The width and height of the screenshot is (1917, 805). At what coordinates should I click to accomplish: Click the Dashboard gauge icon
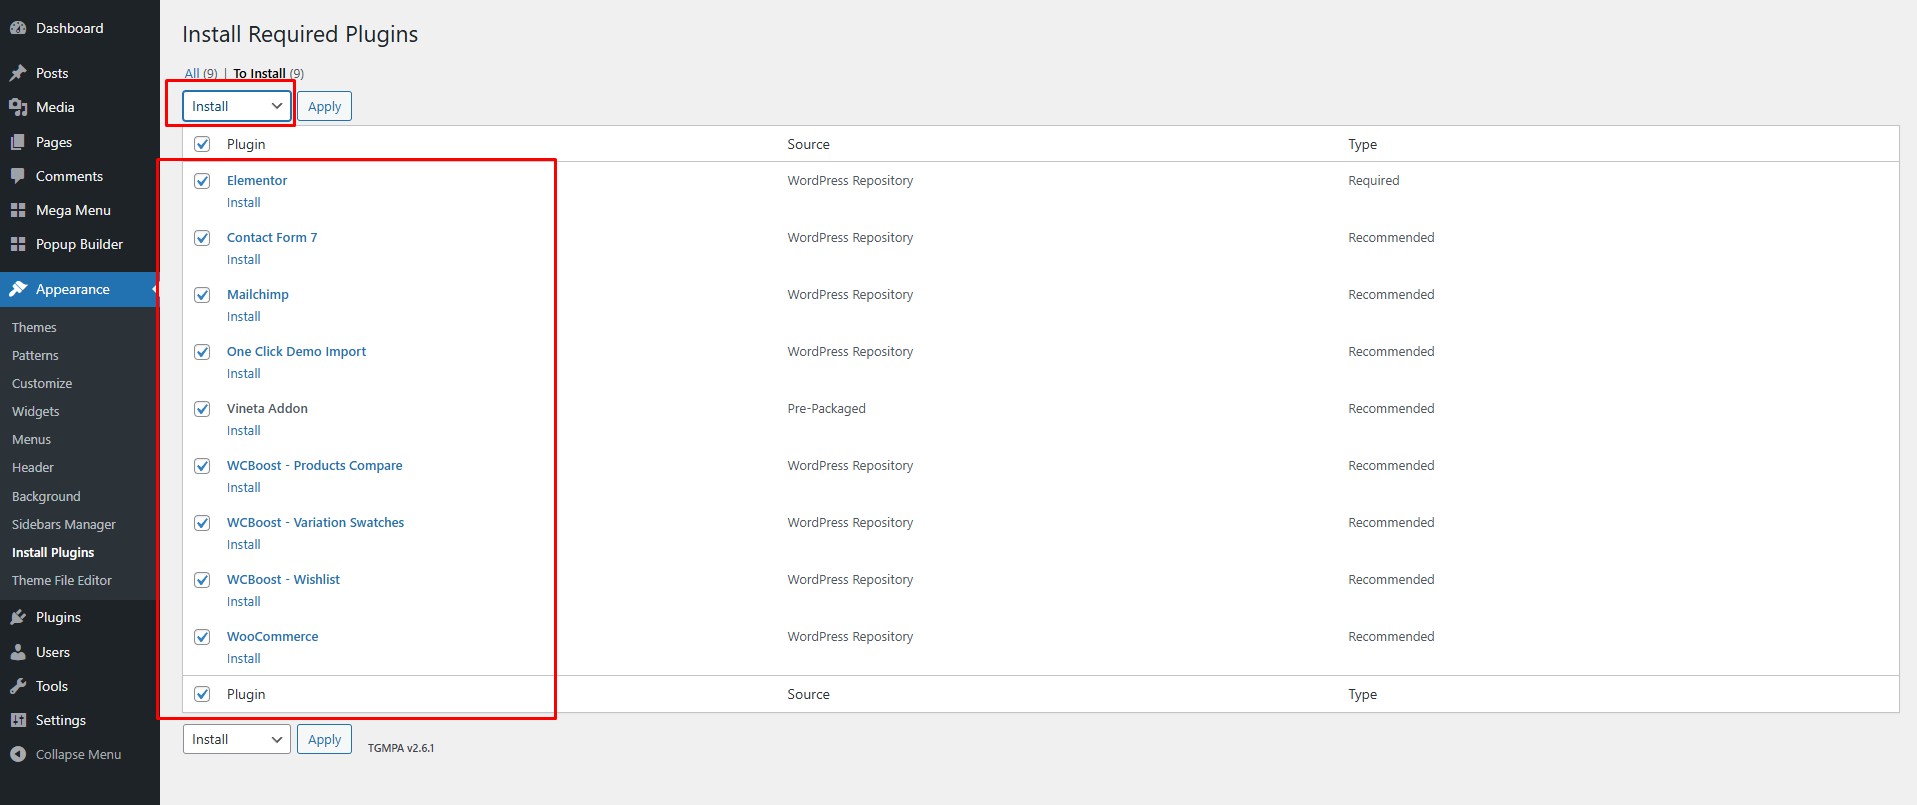(18, 28)
